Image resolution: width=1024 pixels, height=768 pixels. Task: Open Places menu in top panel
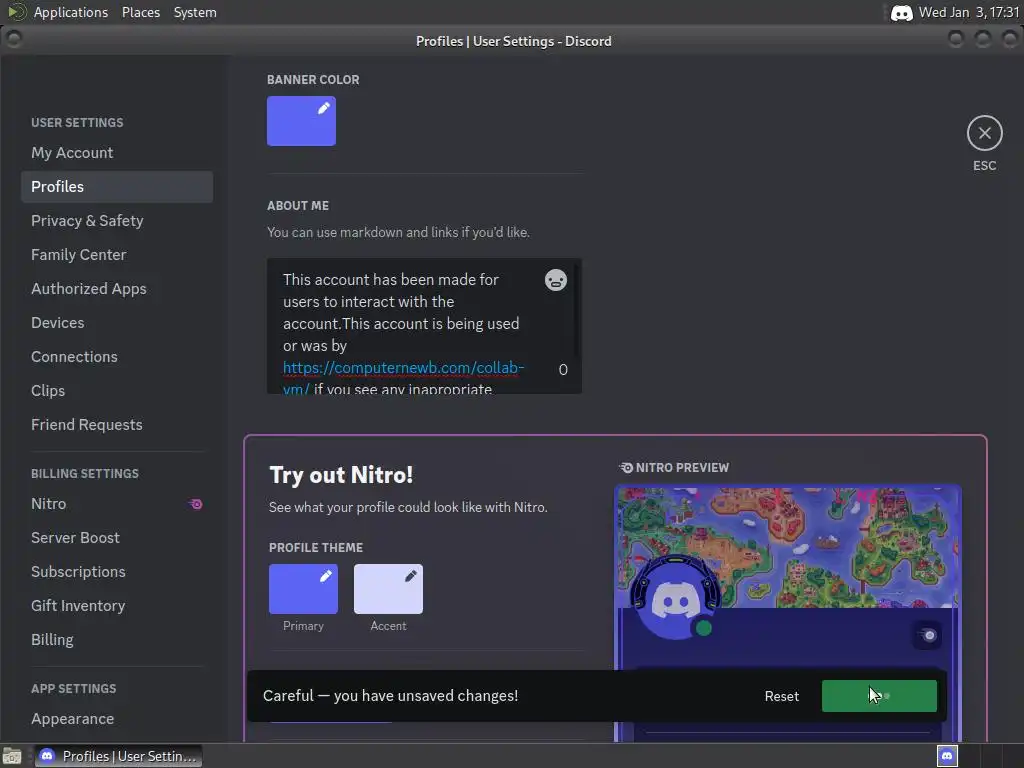pyautogui.click(x=140, y=12)
